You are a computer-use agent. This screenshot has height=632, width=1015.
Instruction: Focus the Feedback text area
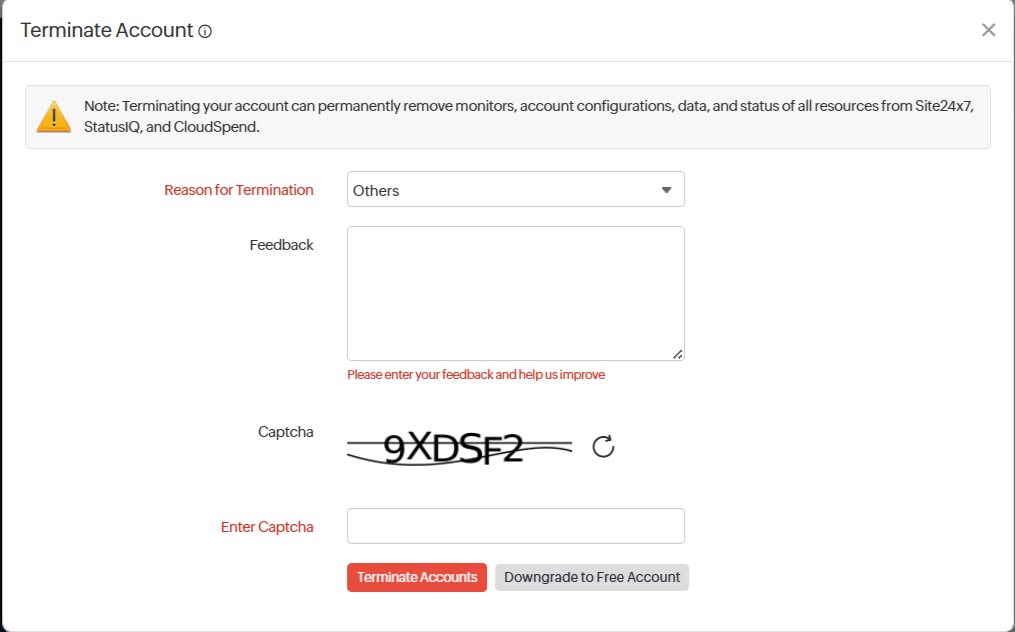(516, 293)
